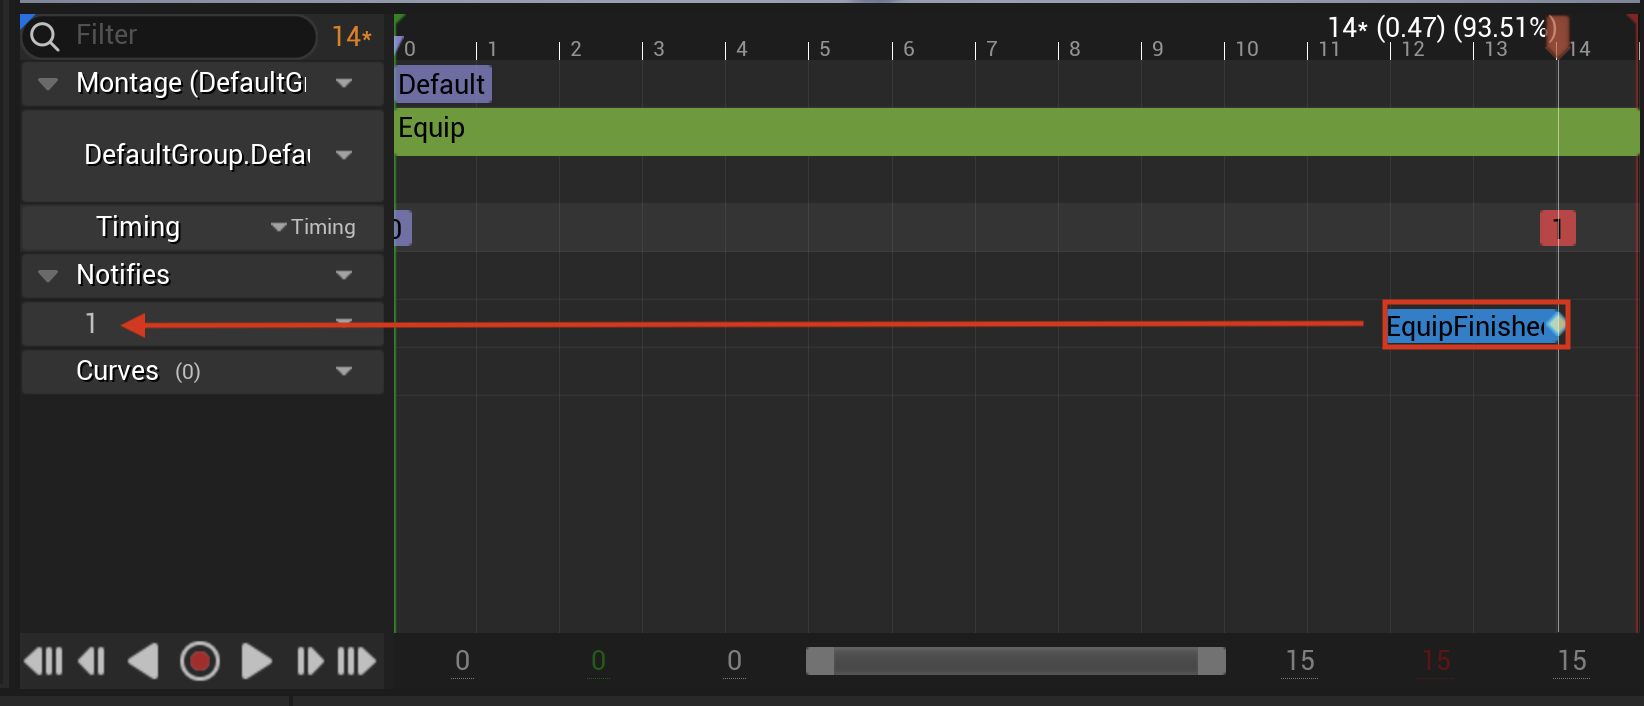Open the Timing options dropdown

pos(313,227)
